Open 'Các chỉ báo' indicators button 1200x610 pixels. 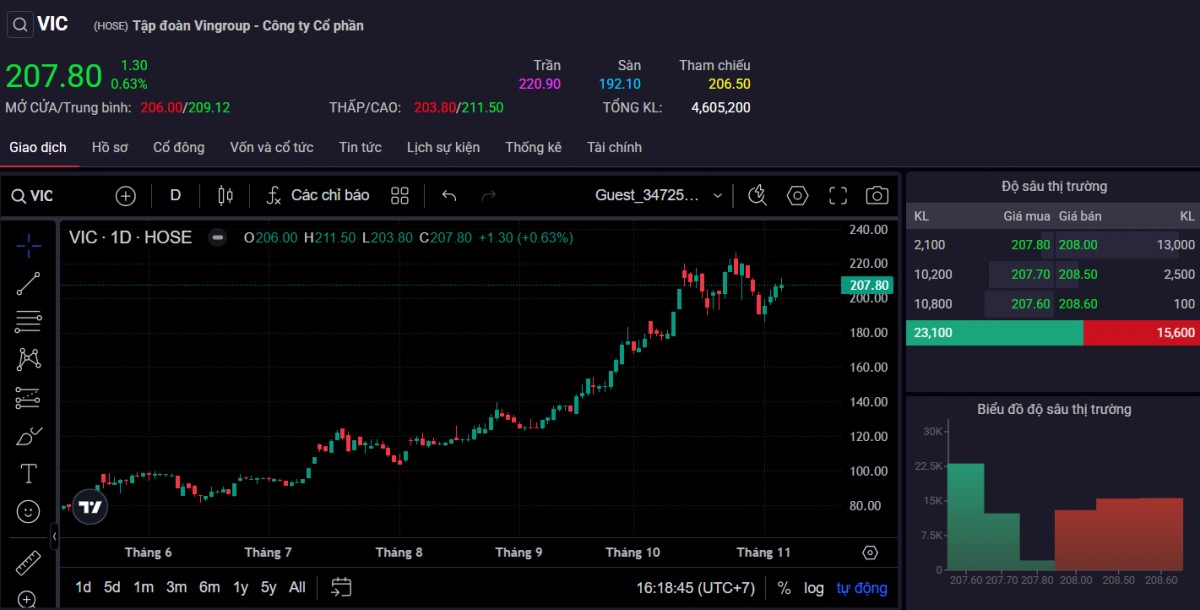tap(318, 196)
